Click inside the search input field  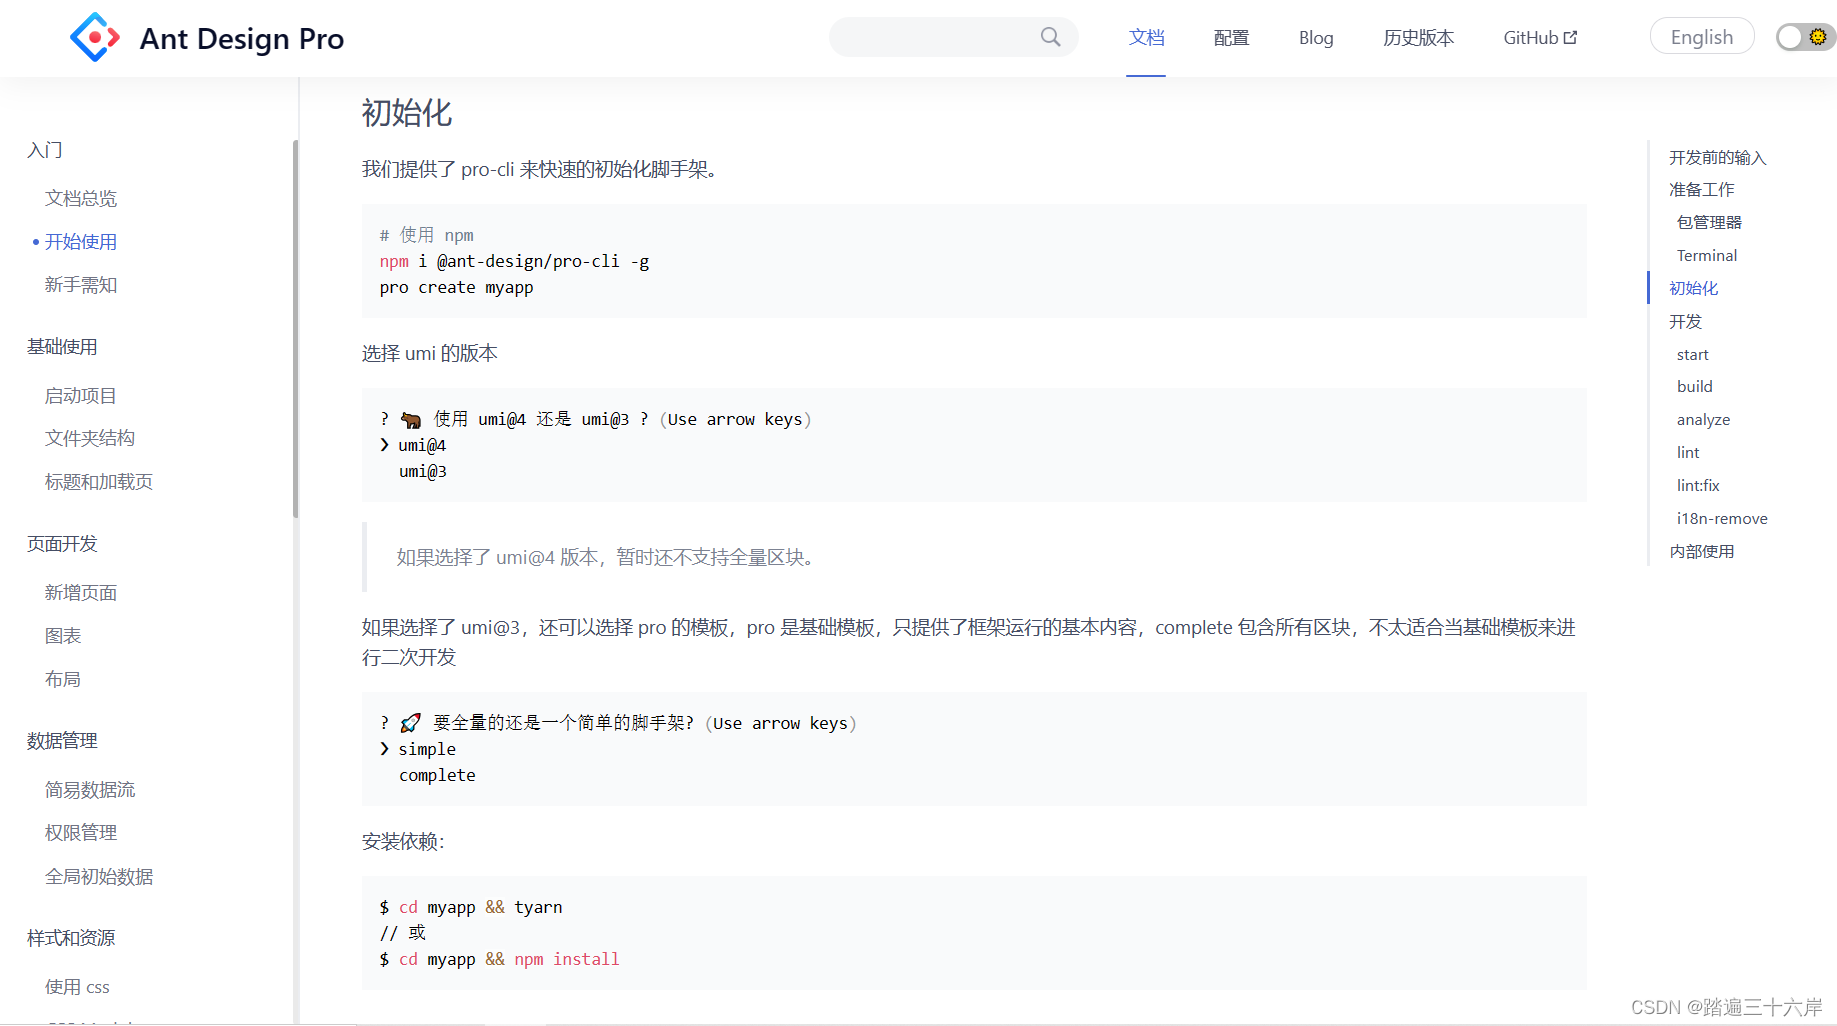[x=940, y=36]
